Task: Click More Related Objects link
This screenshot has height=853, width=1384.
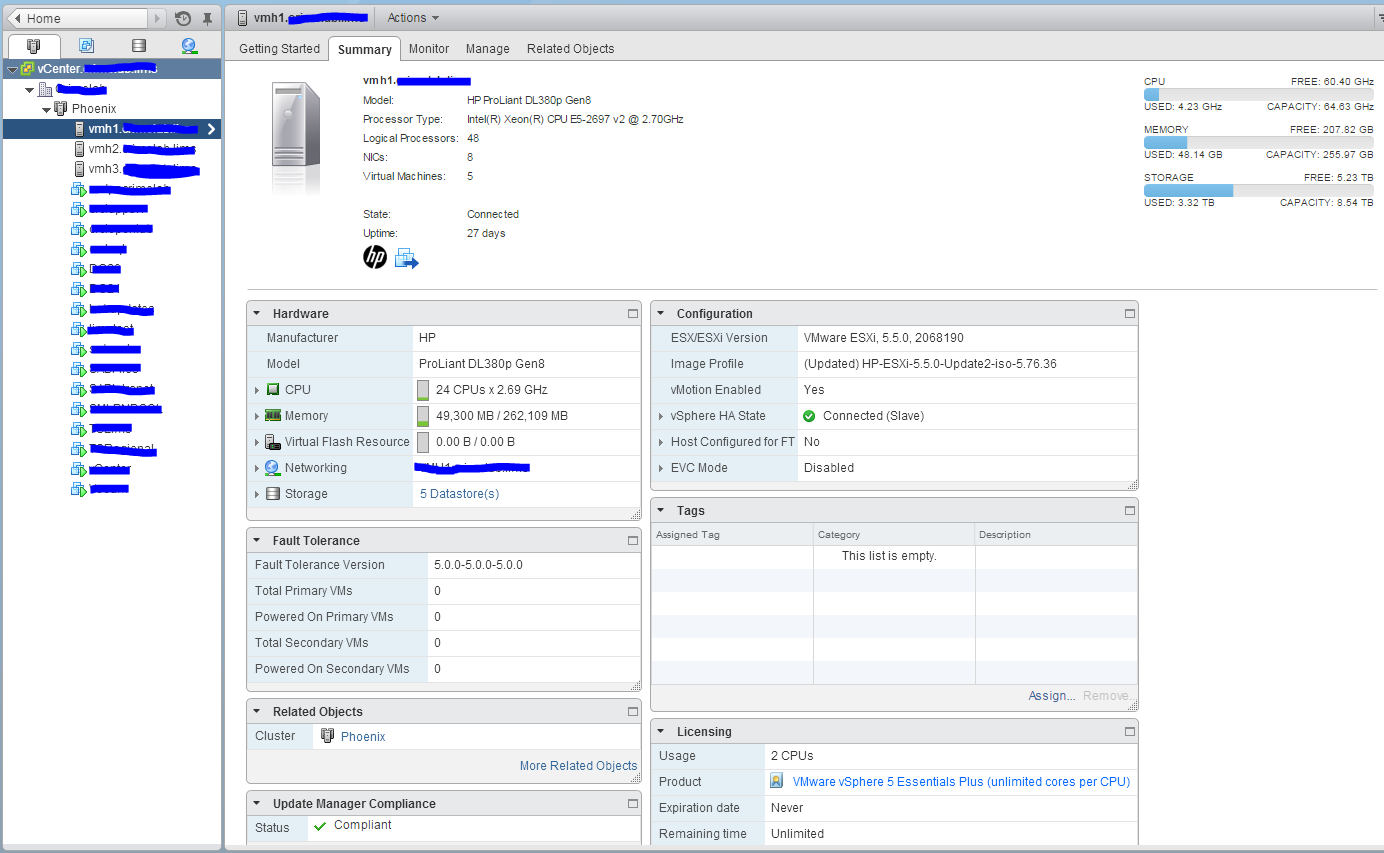Action: 578,766
